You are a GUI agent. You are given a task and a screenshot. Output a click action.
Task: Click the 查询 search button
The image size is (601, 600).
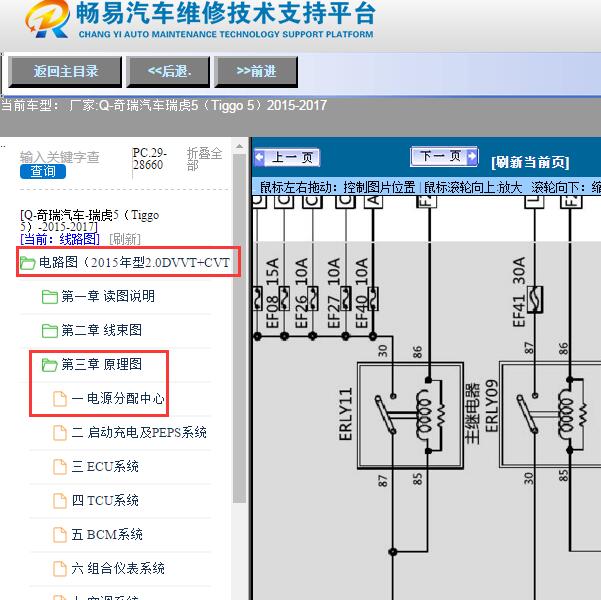[43, 171]
